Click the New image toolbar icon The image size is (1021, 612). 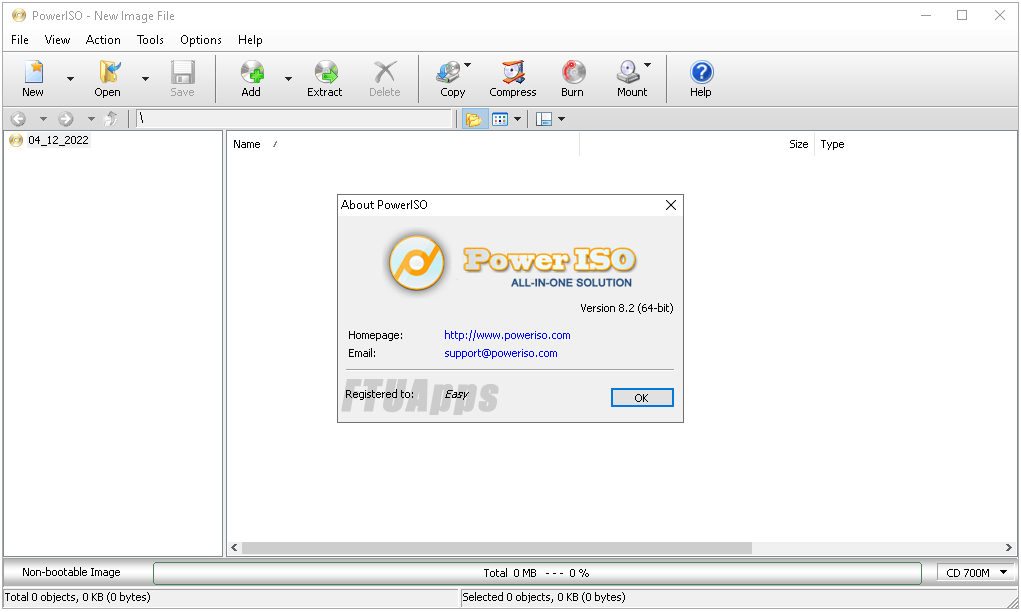pyautogui.click(x=33, y=72)
